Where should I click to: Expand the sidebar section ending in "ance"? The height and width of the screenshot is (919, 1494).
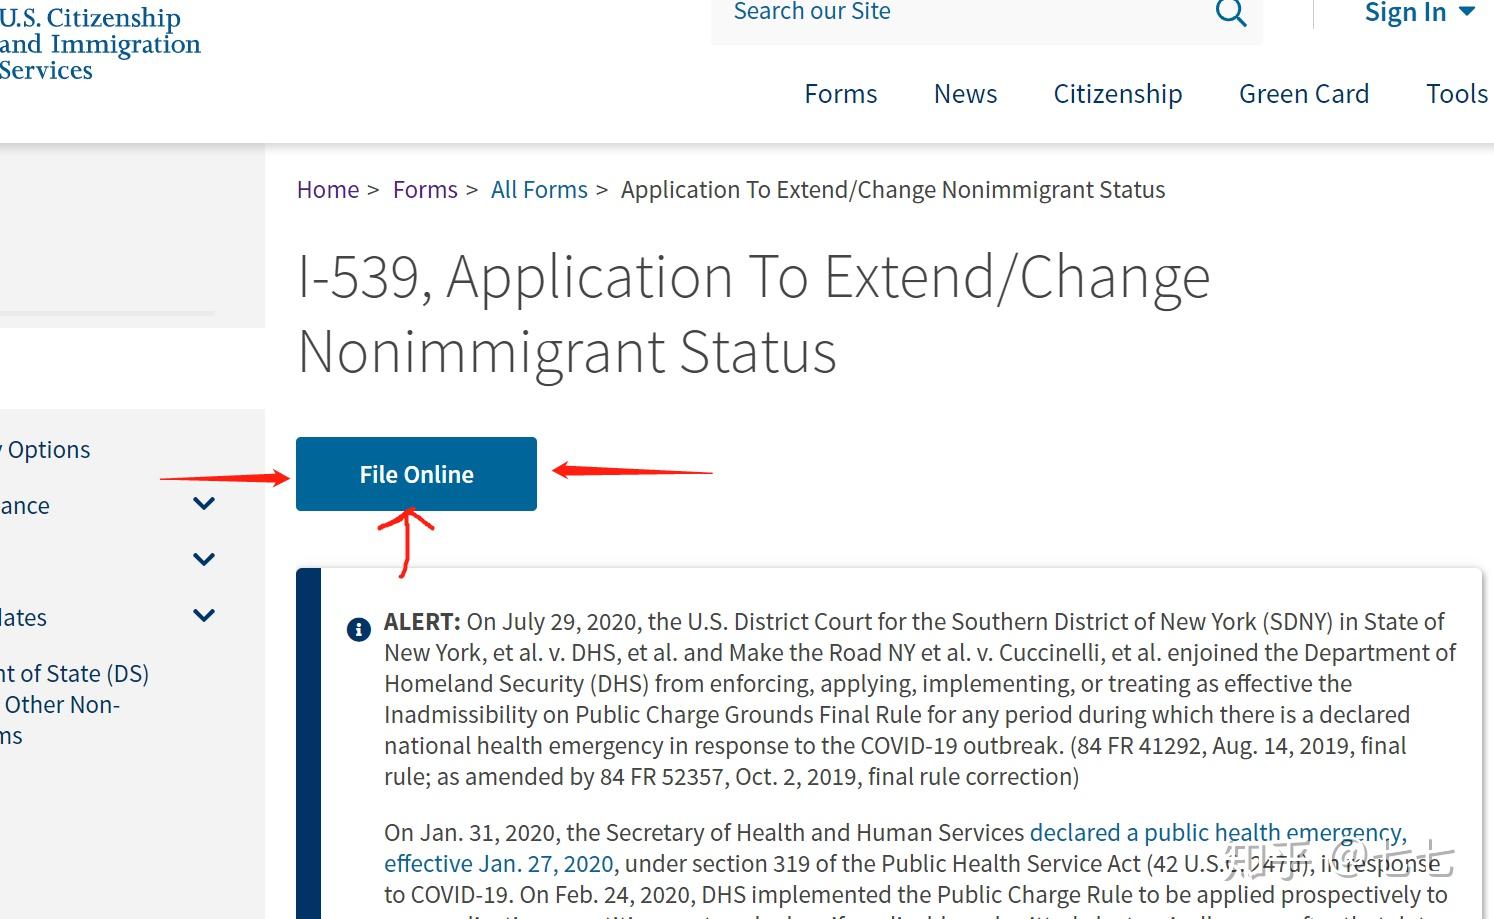[204, 504]
